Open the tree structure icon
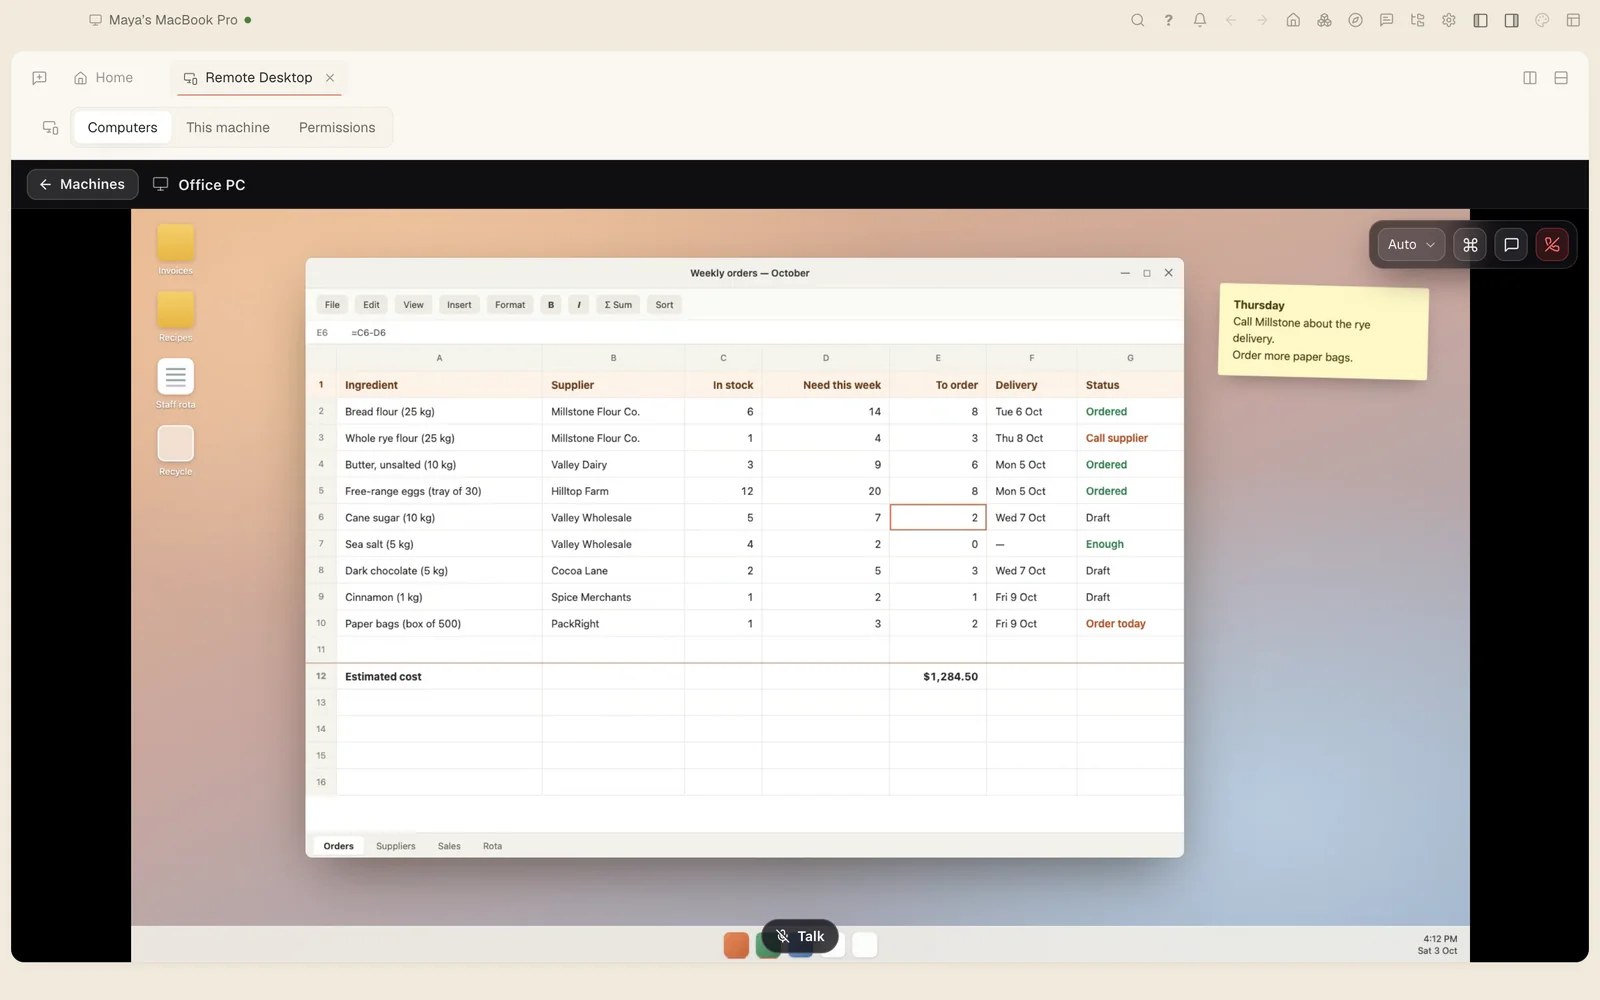The image size is (1600, 1000). pos(1417,20)
